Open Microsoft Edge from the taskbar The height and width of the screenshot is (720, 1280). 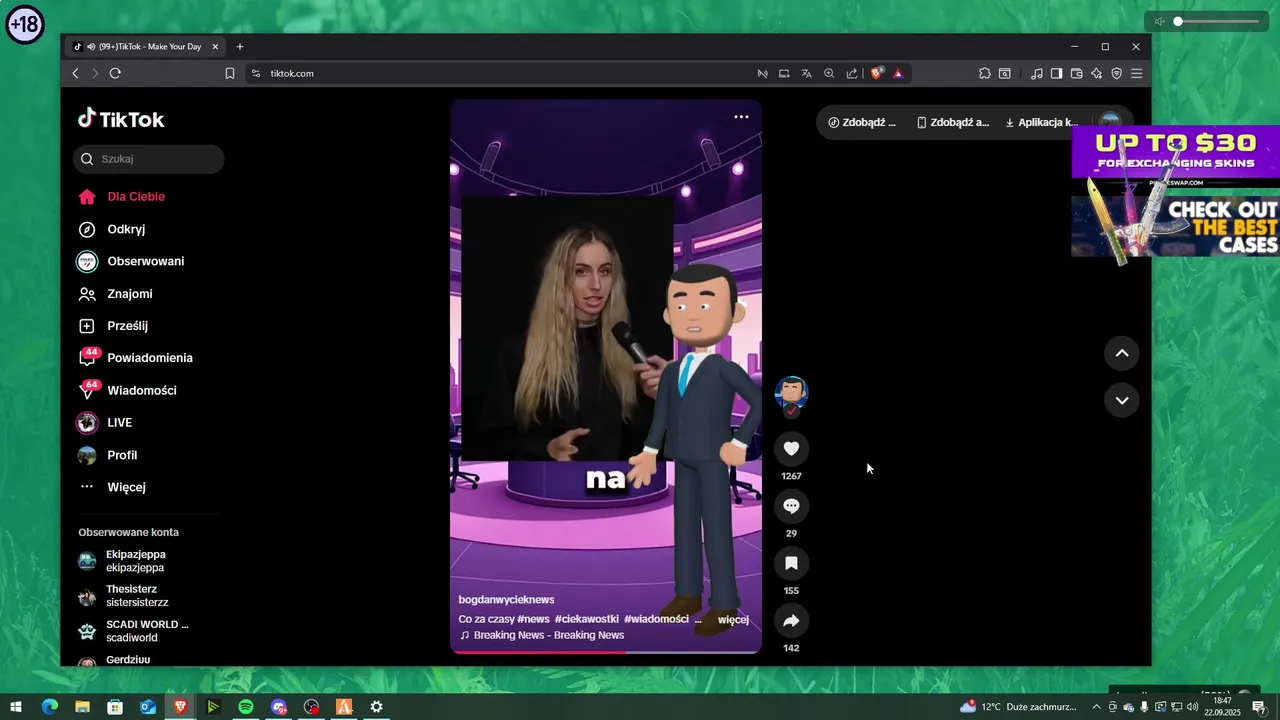[x=49, y=707]
